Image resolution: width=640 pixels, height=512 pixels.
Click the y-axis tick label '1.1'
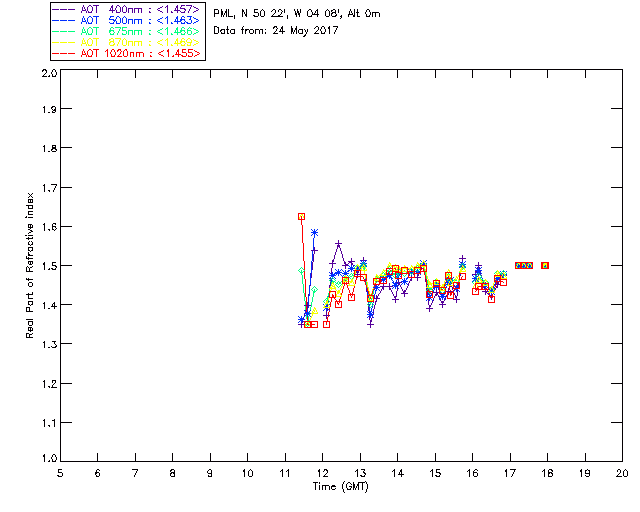(x=49, y=423)
